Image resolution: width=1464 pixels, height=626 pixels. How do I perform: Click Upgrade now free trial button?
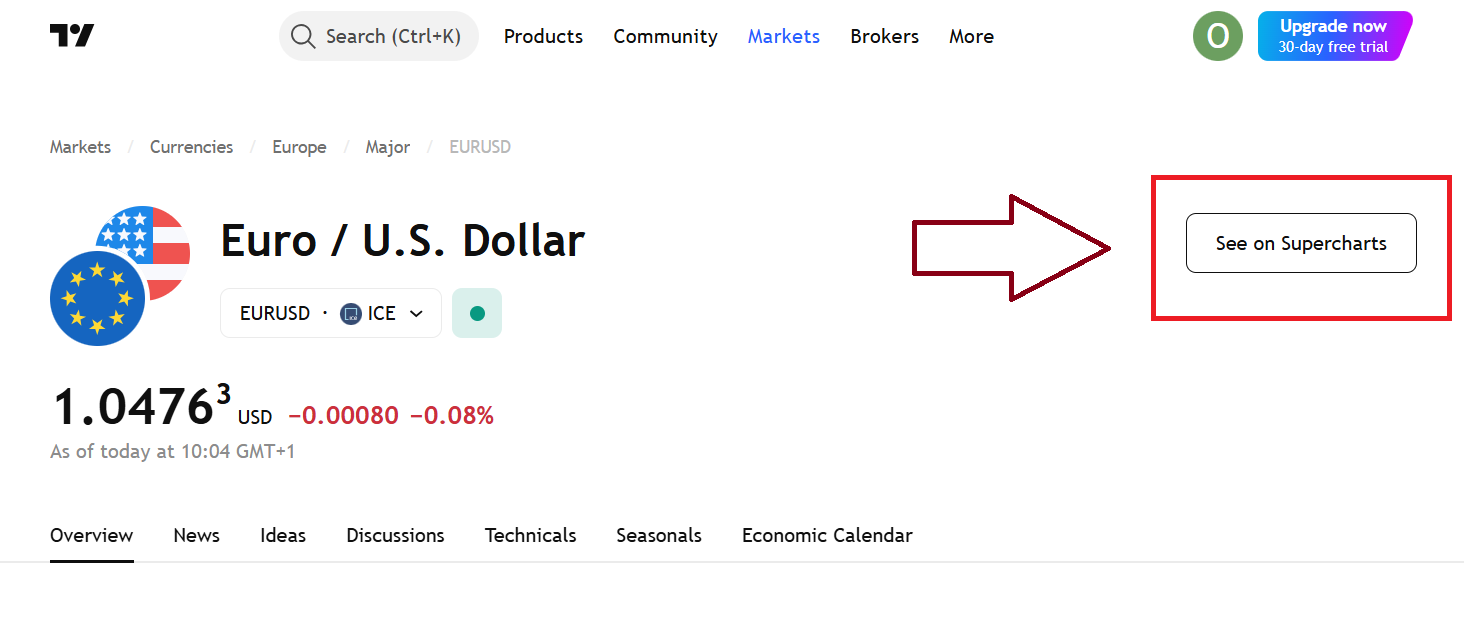pos(1333,36)
